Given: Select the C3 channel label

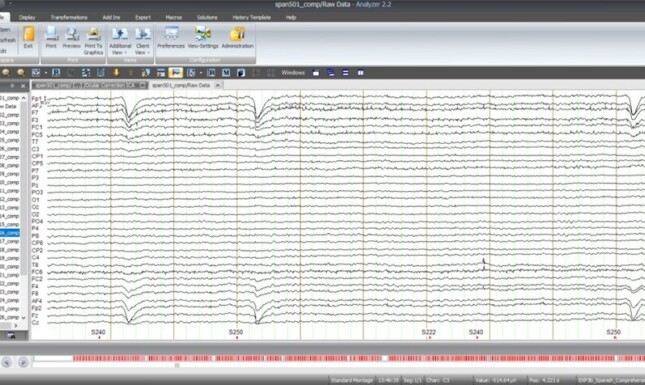Looking at the screenshot, I should point(35,149).
